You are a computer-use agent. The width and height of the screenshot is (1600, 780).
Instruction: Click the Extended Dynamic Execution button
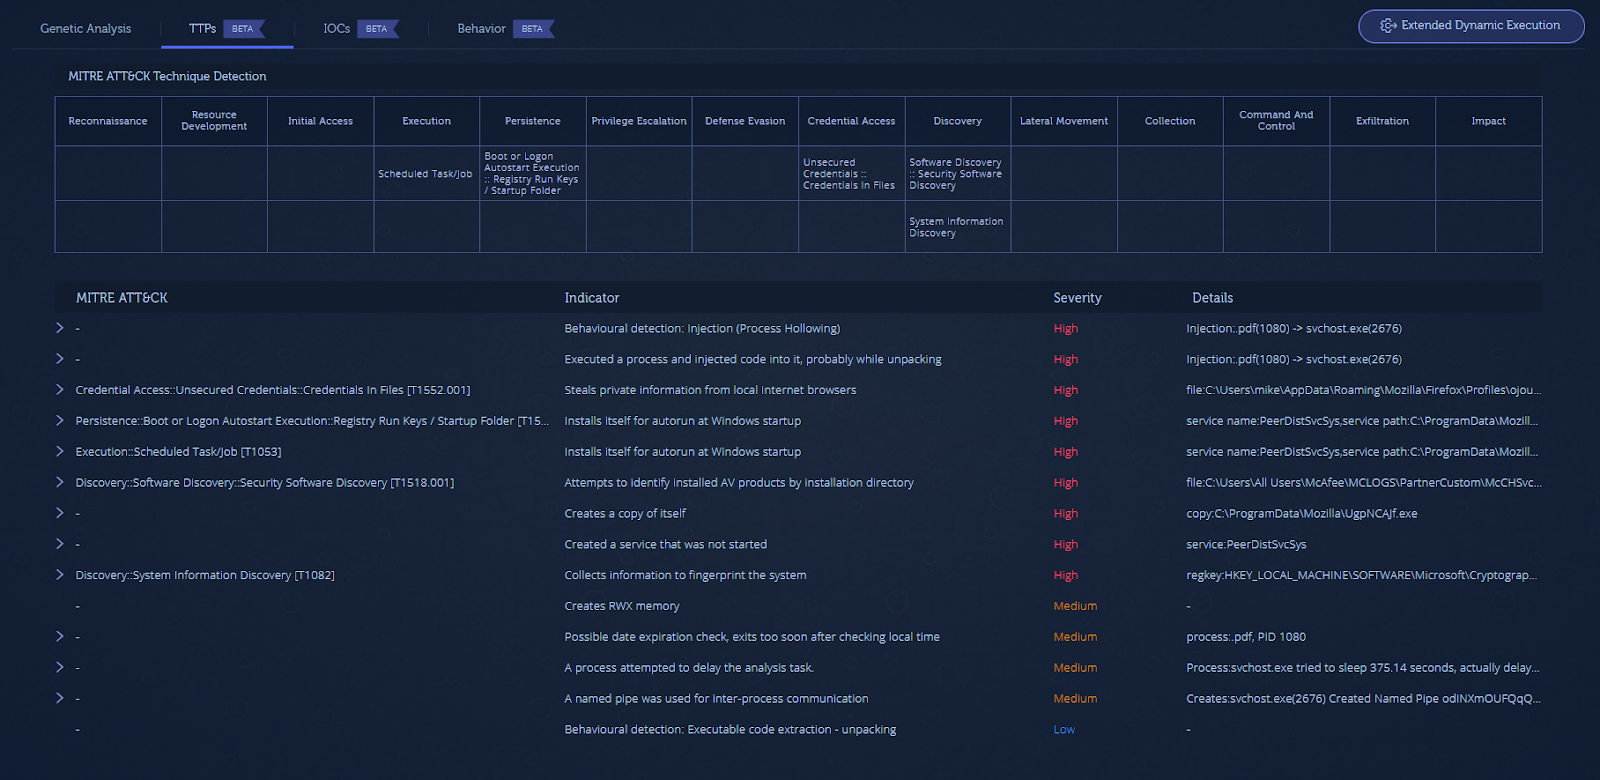pos(1471,26)
